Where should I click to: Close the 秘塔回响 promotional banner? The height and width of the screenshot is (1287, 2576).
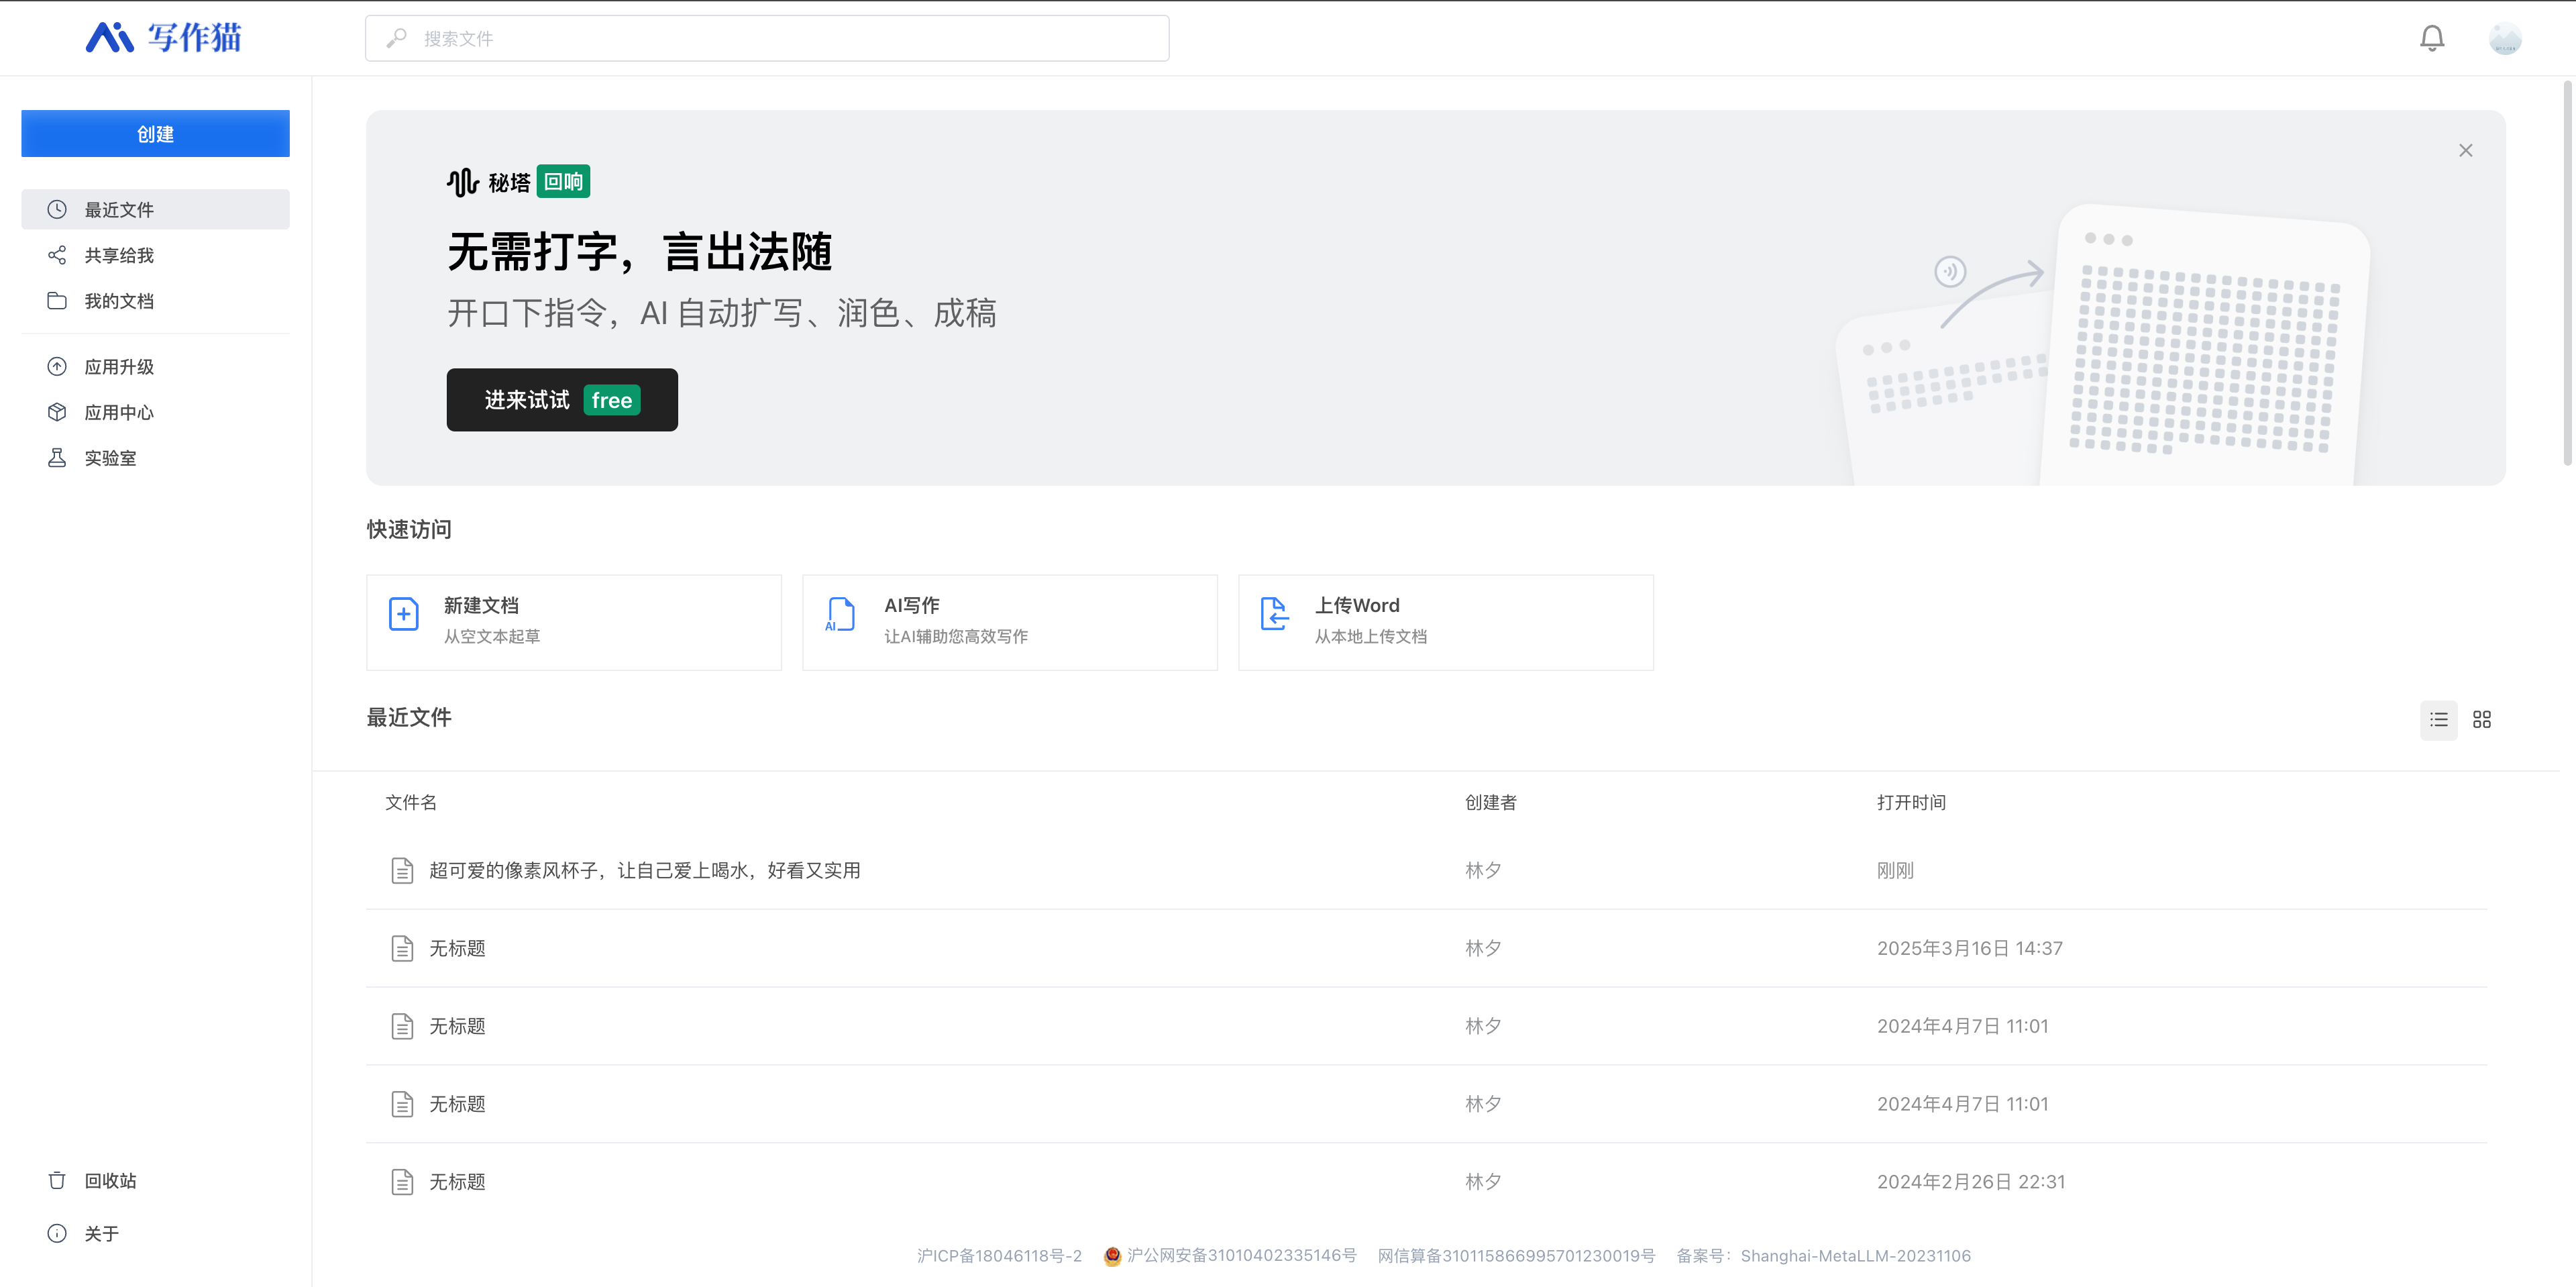pos(2465,150)
